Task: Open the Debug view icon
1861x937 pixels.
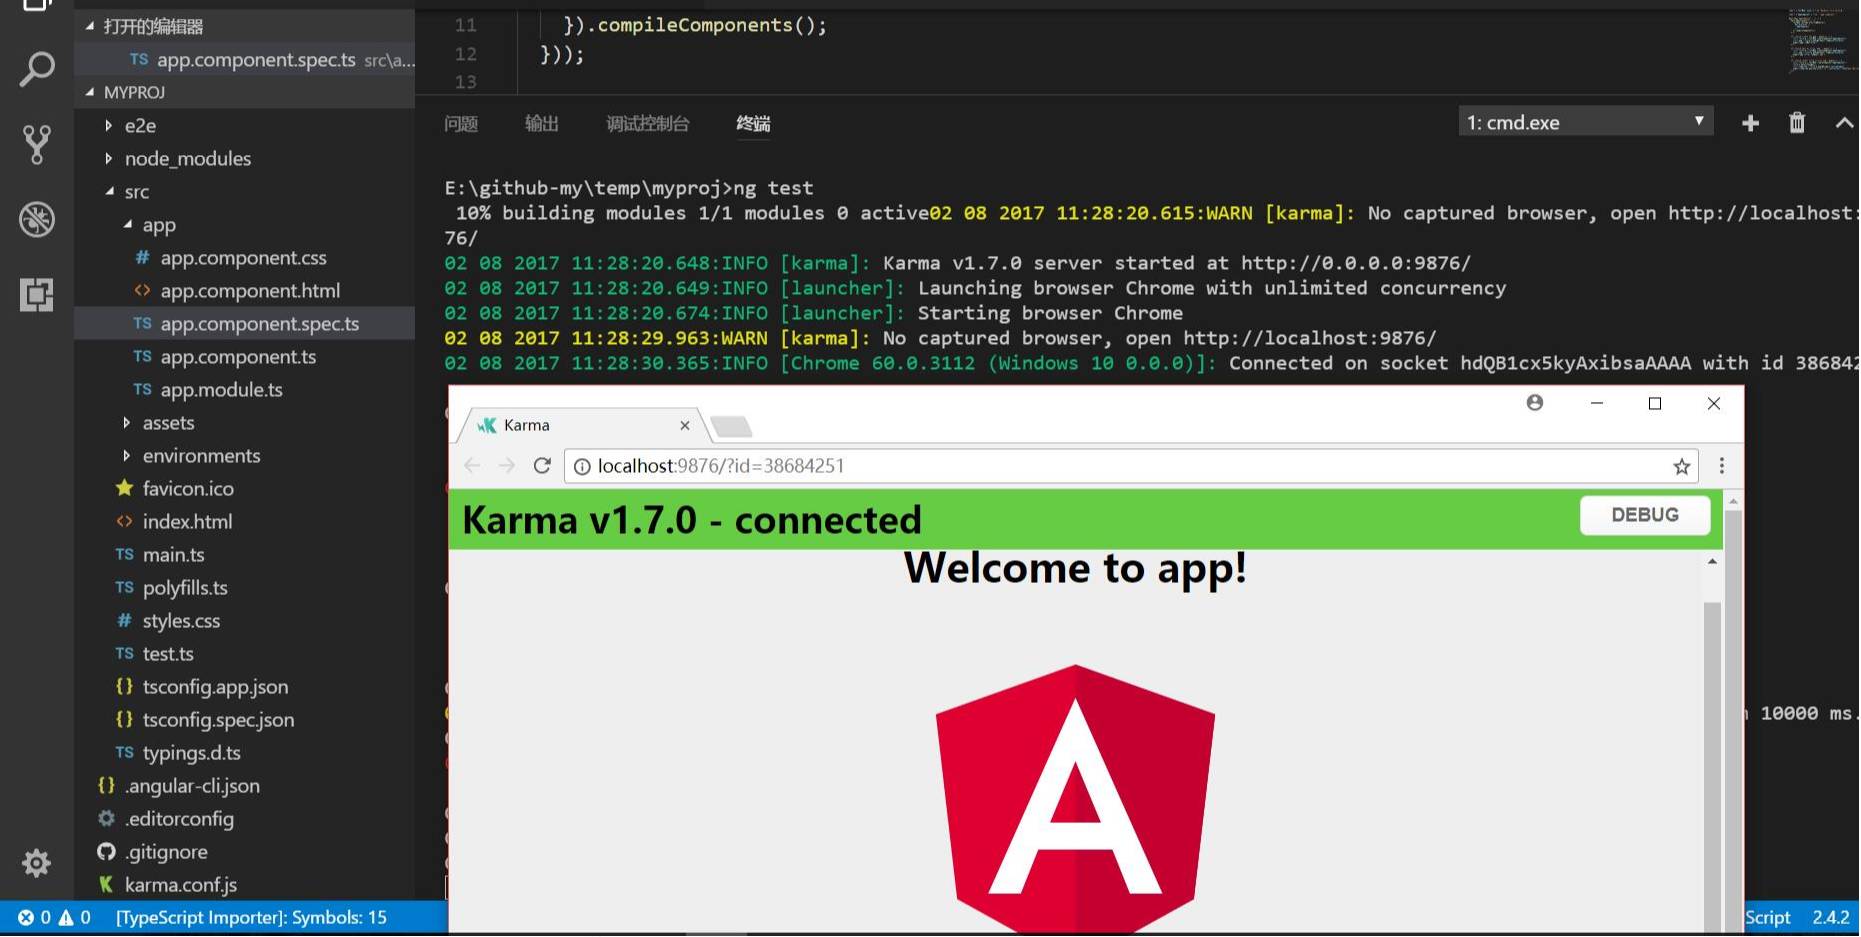Action: pyautogui.click(x=37, y=219)
